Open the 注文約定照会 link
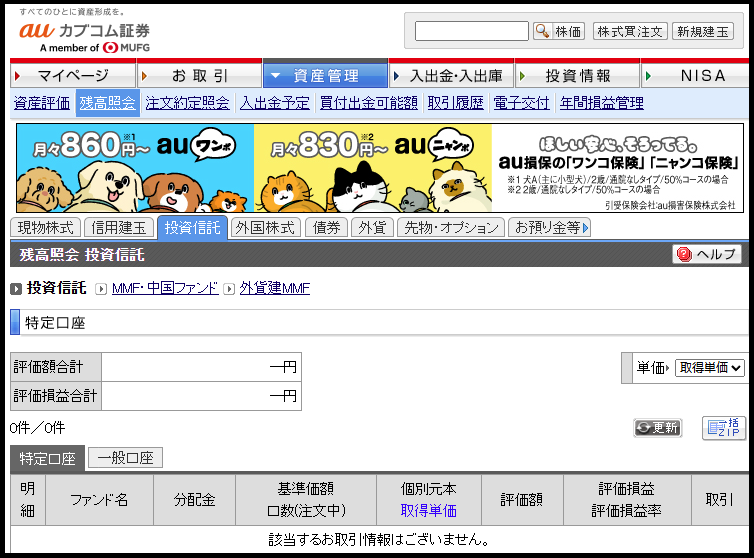Viewport: 754px width, 558px height. [x=187, y=102]
